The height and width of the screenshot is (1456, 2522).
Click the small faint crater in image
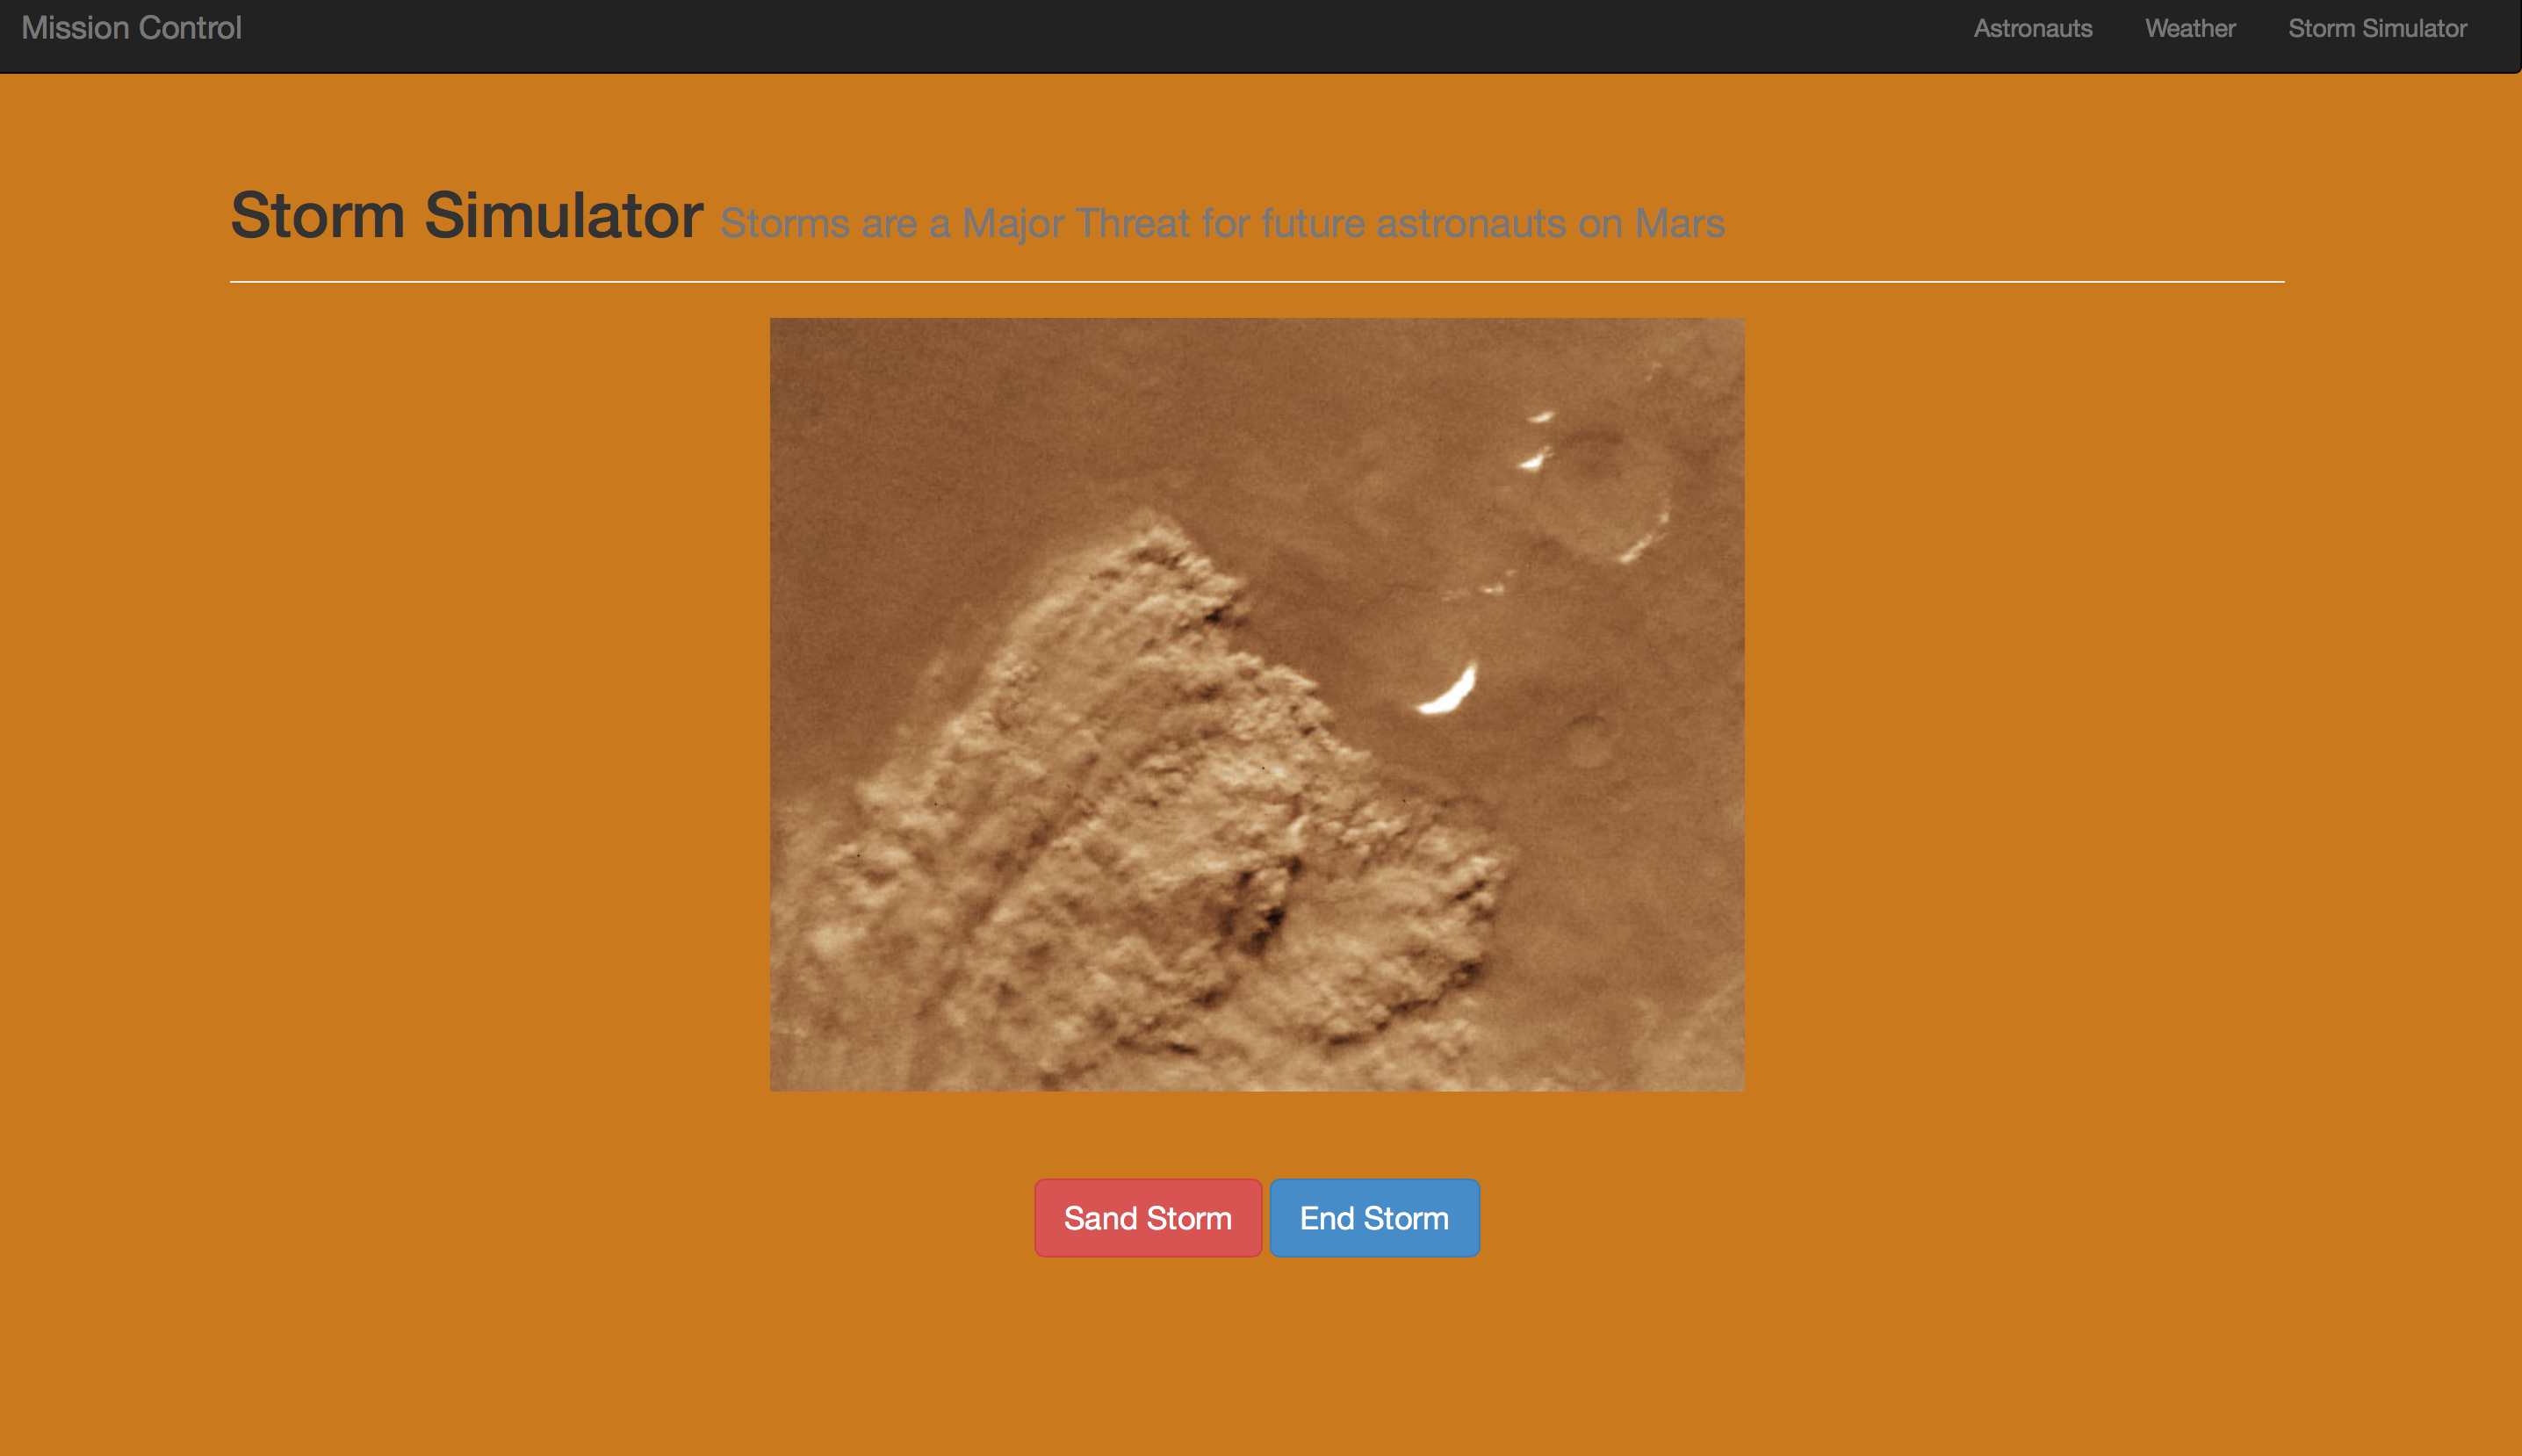[1587, 740]
